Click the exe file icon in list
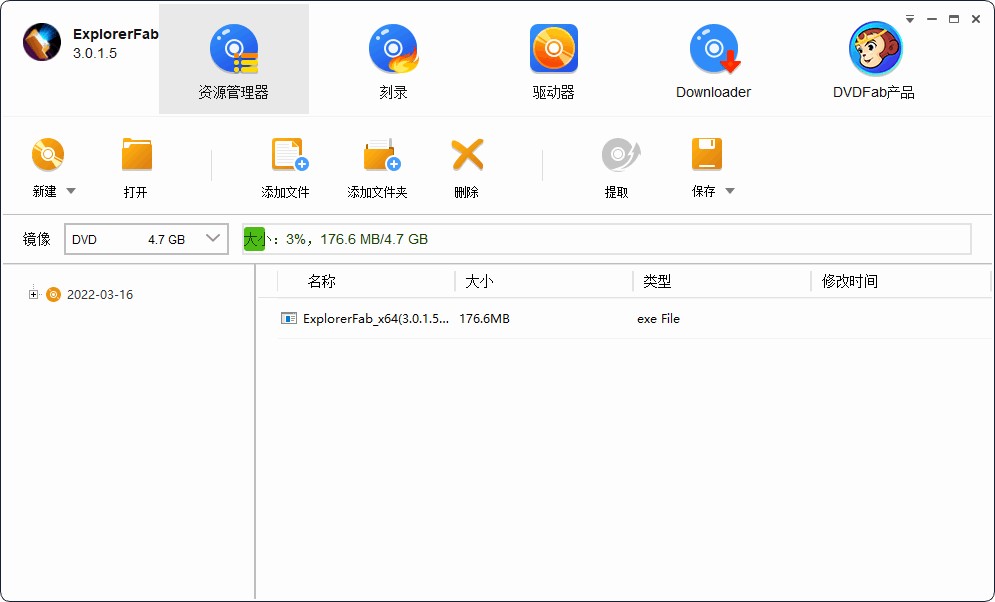 [x=289, y=318]
